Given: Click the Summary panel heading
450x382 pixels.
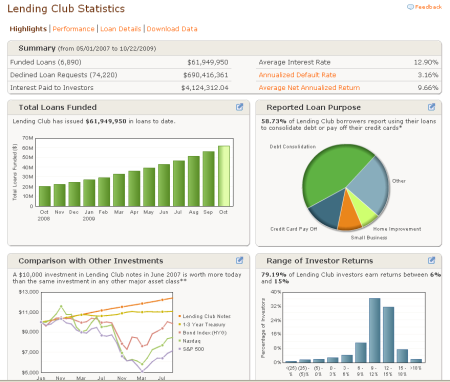Looking at the screenshot, I should coord(37,48).
